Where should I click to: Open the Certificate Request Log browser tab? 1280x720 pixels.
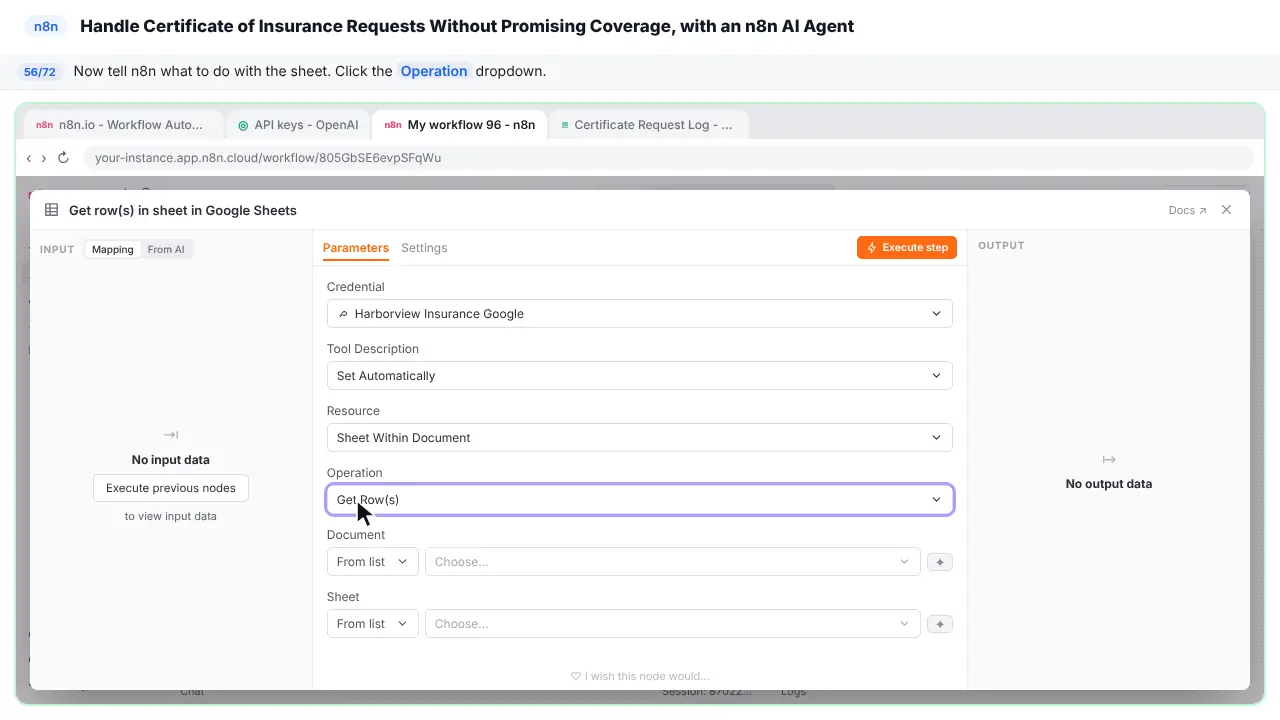pos(647,125)
